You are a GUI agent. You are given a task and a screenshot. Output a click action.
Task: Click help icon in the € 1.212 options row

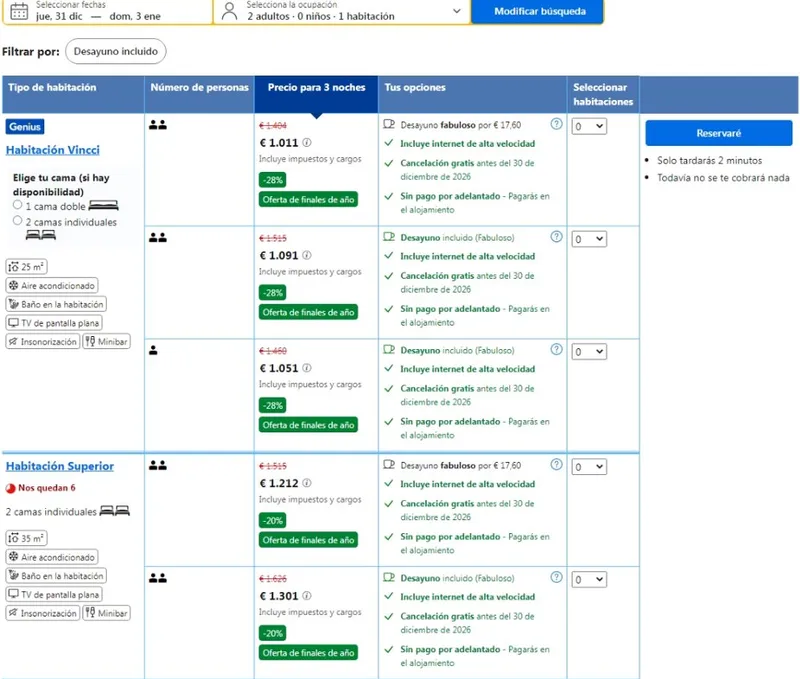[556, 464]
